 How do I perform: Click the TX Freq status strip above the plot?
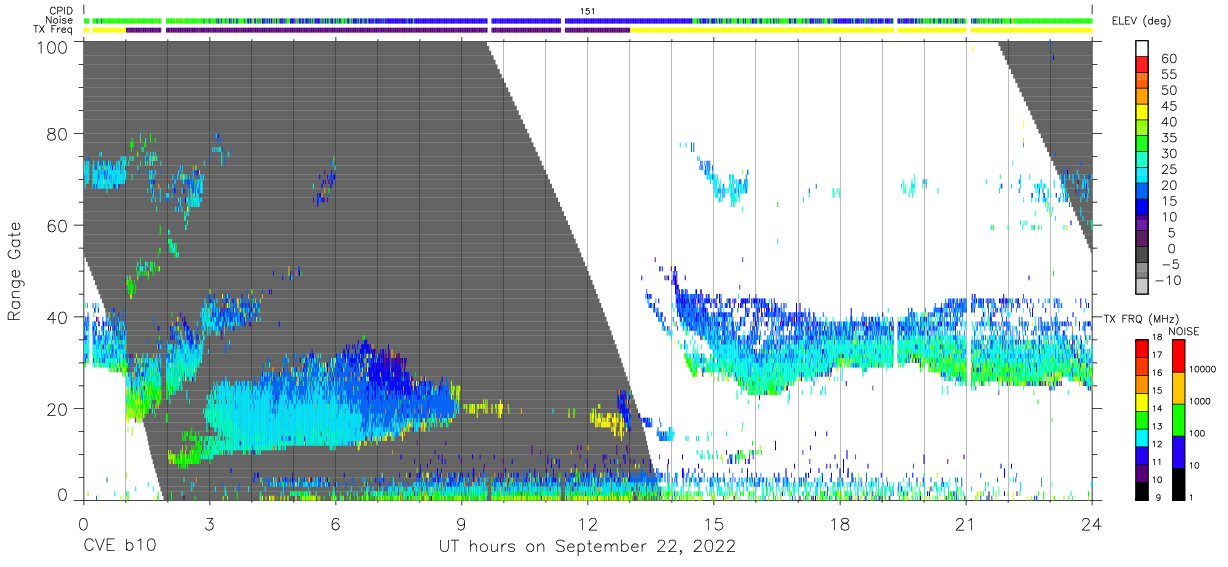tap(588, 30)
